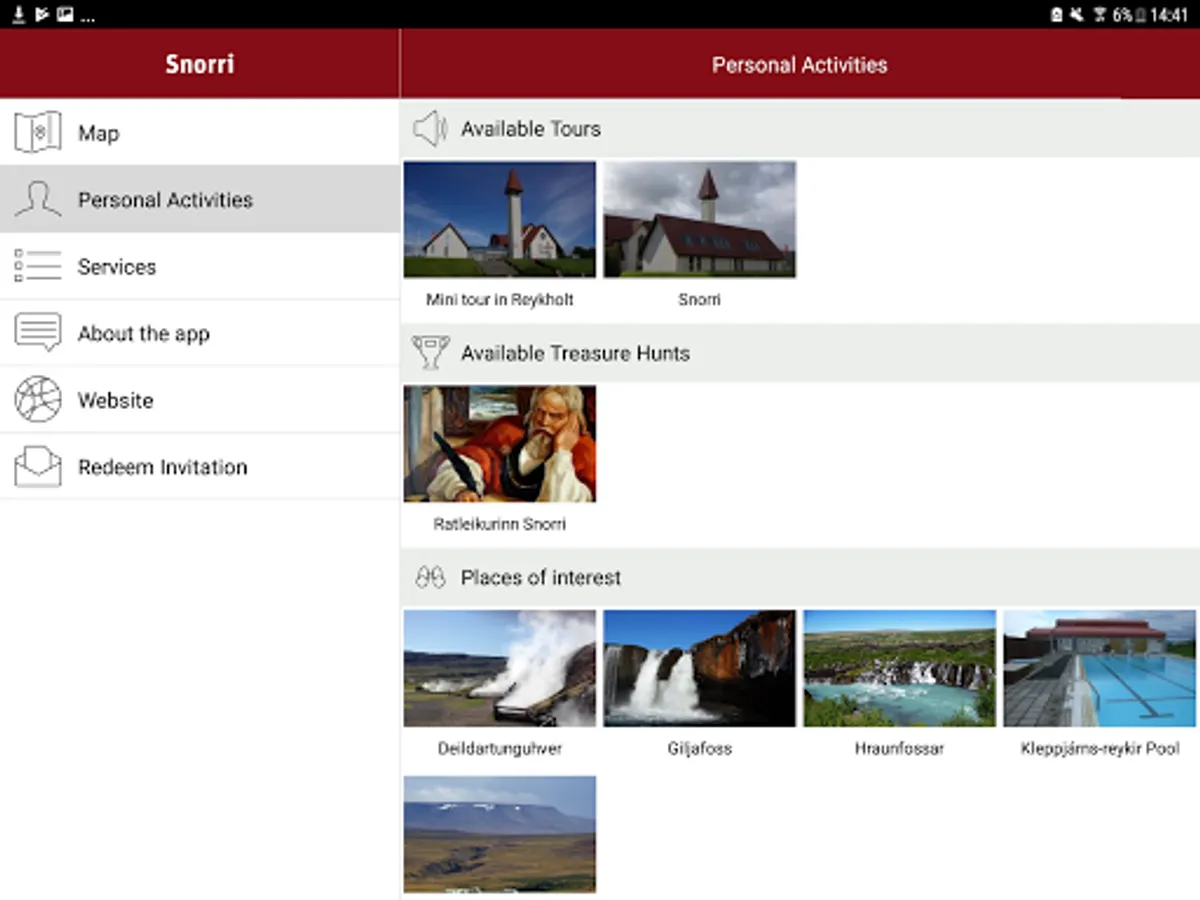This screenshot has height=900, width=1200.
Task: Tap the image notification icon in the status bar
Action: click(65, 14)
